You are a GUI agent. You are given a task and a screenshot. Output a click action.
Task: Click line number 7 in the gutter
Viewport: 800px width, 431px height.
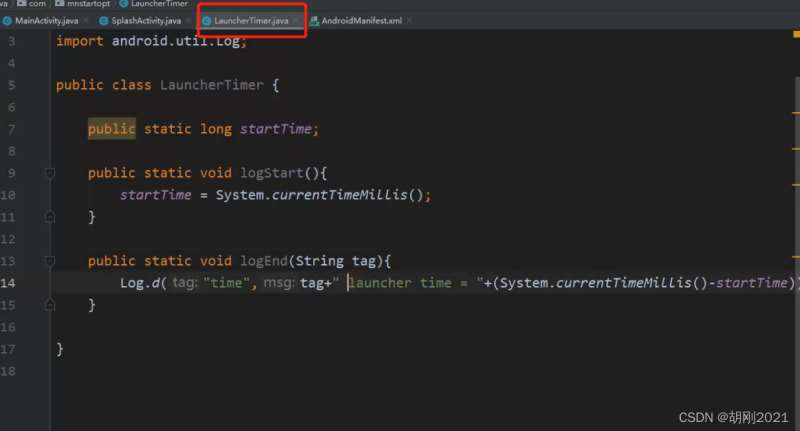12,129
